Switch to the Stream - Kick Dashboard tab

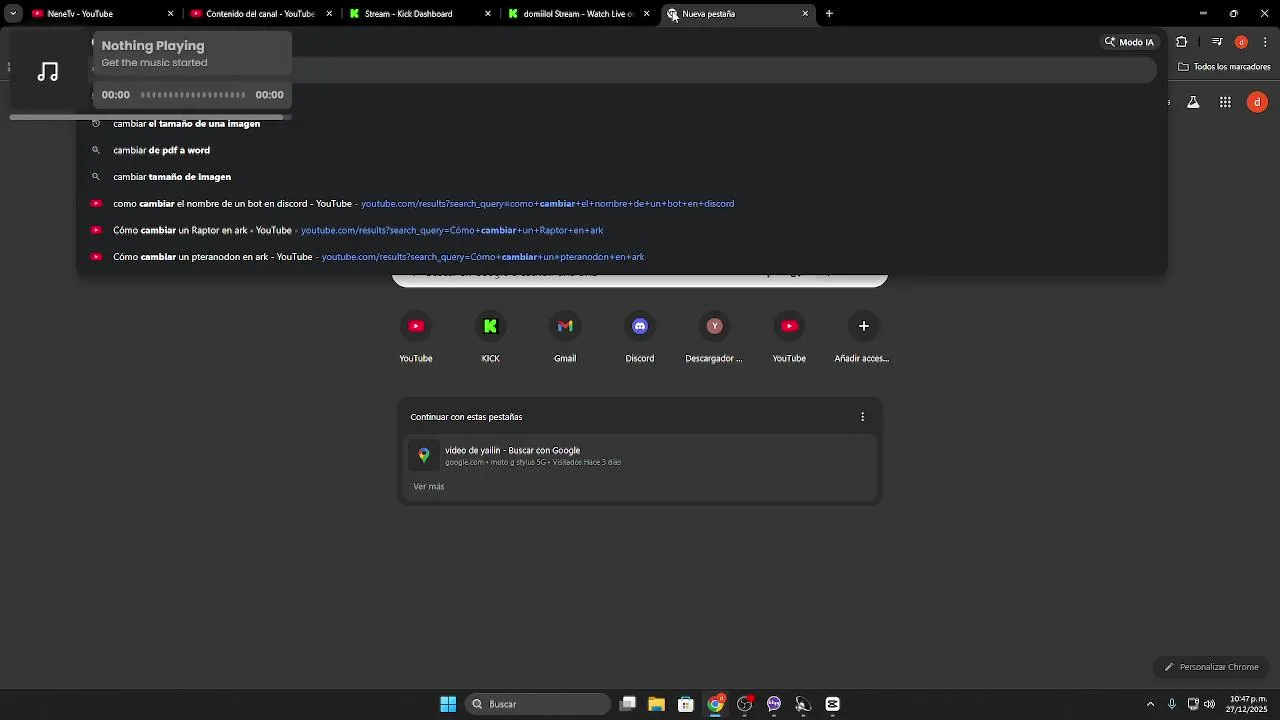point(420,14)
